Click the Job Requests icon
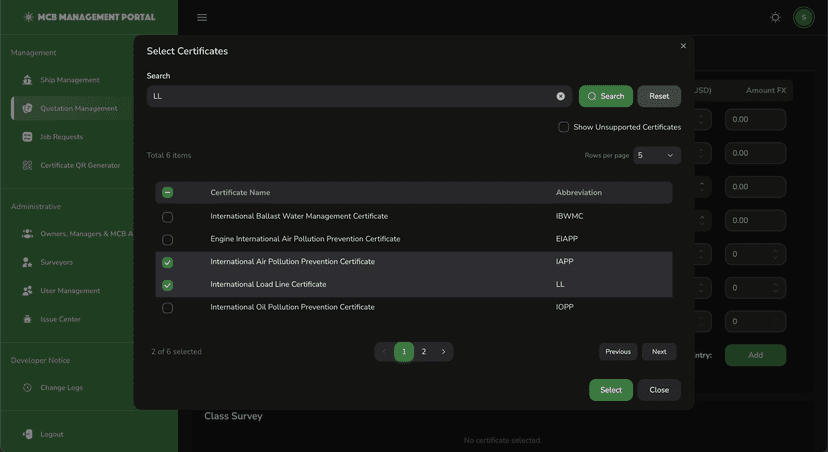The image size is (828, 452). pyautogui.click(x=27, y=137)
